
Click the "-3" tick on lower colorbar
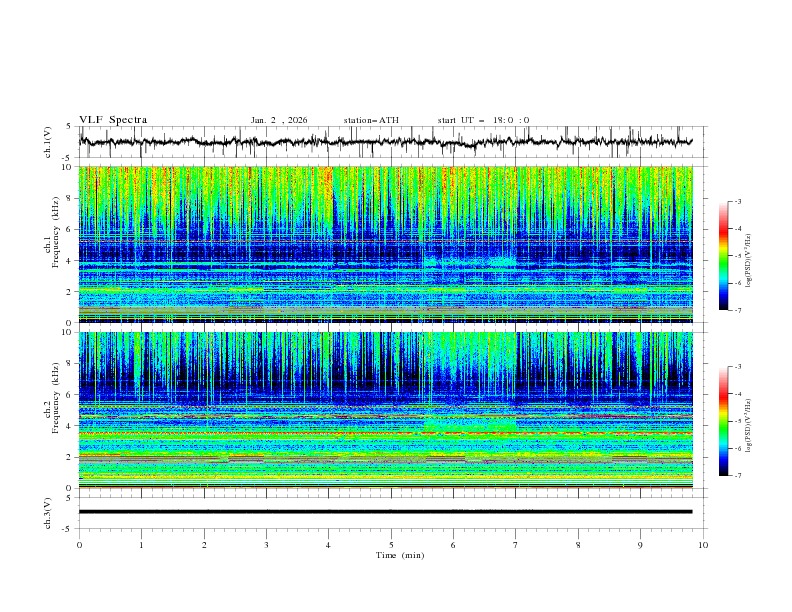click(737, 367)
